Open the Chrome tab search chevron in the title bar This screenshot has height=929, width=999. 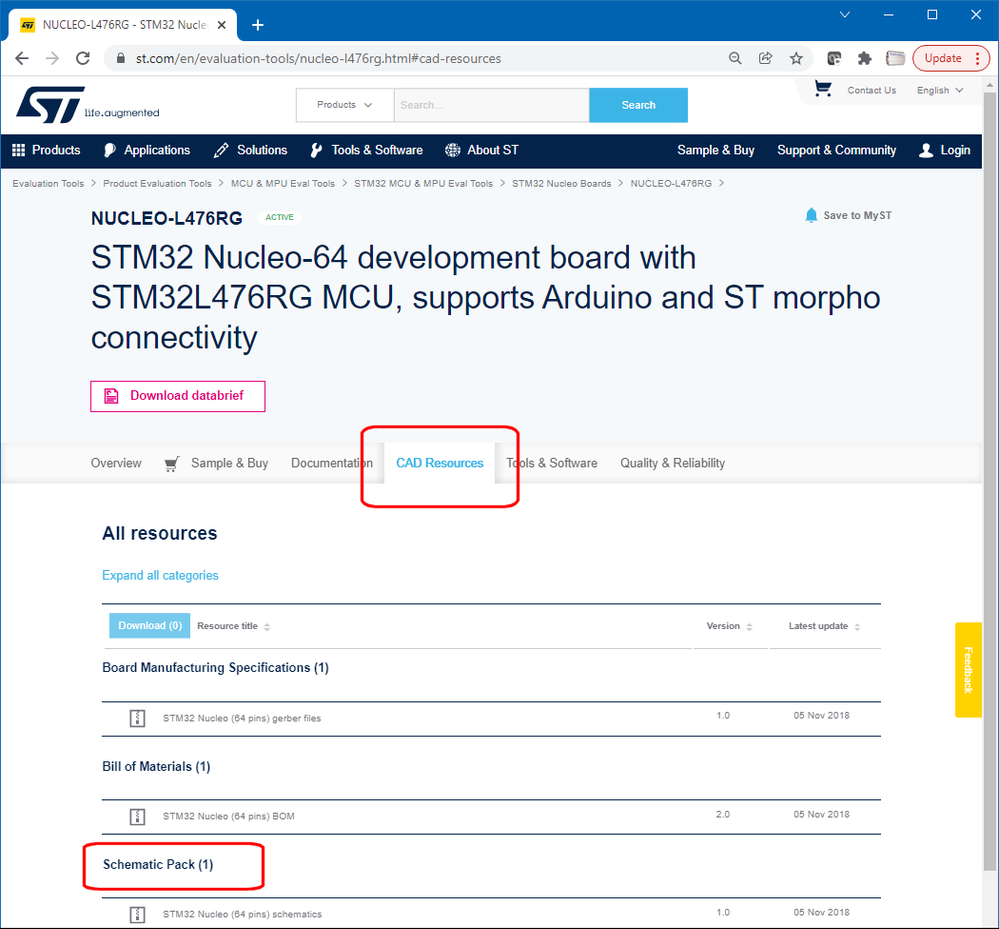coord(845,15)
